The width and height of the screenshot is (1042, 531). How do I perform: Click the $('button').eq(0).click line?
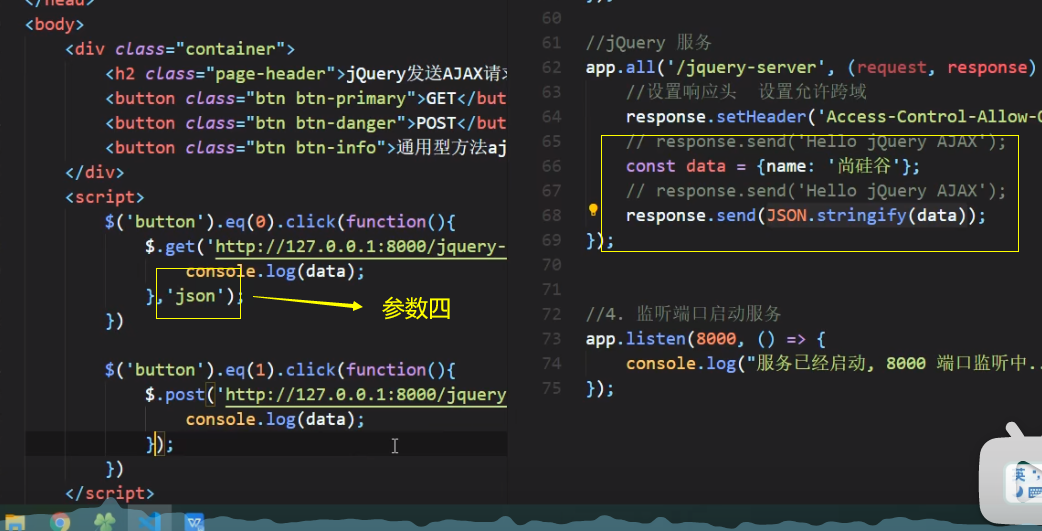coord(280,222)
